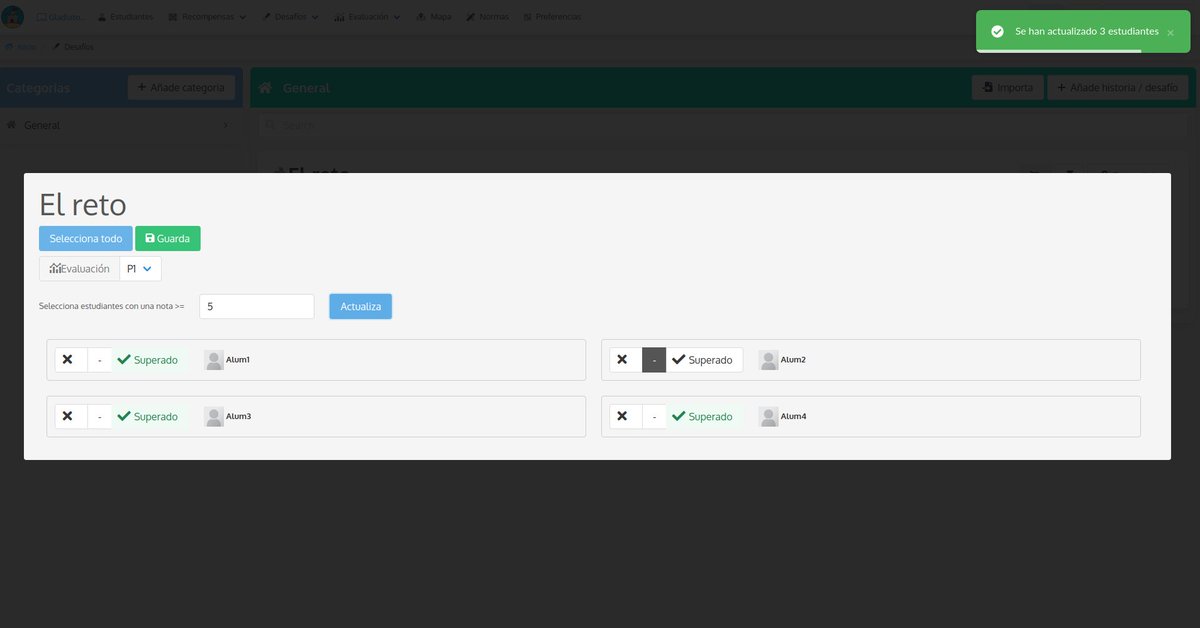This screenshot has height=628, width=1200.
Task: Click the pencil icon beside Desafíos in breadcrumb
Action: click(x=55, y=46)
